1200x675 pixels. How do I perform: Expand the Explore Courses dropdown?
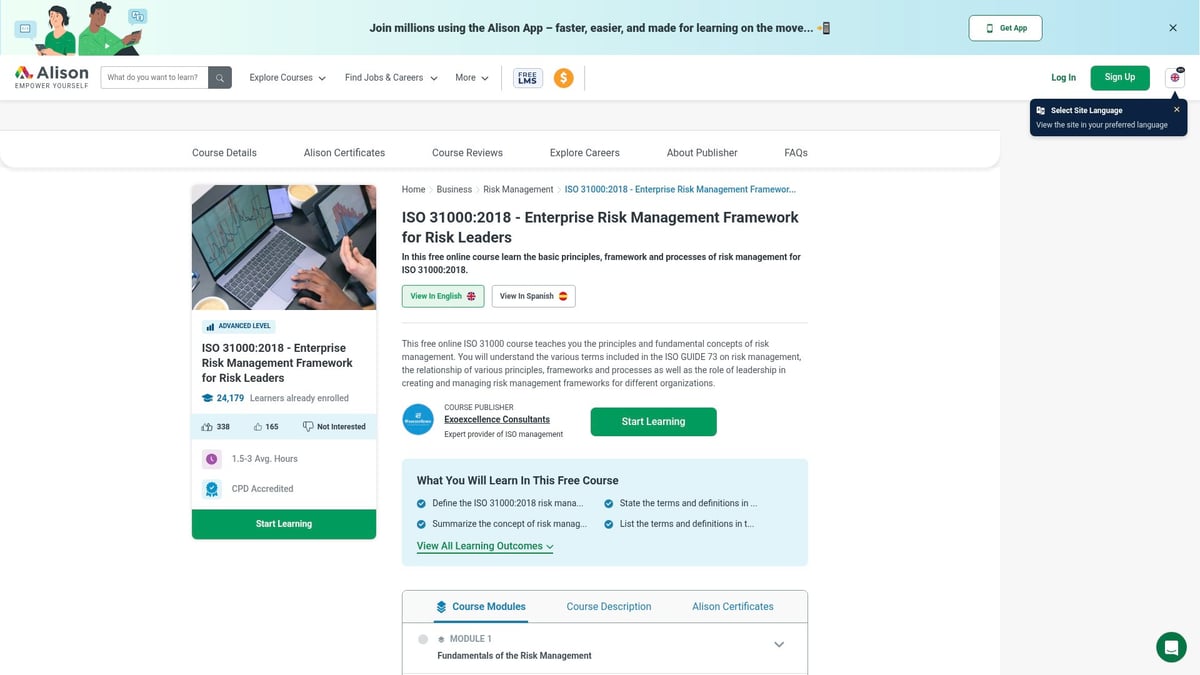coord(288,78)
